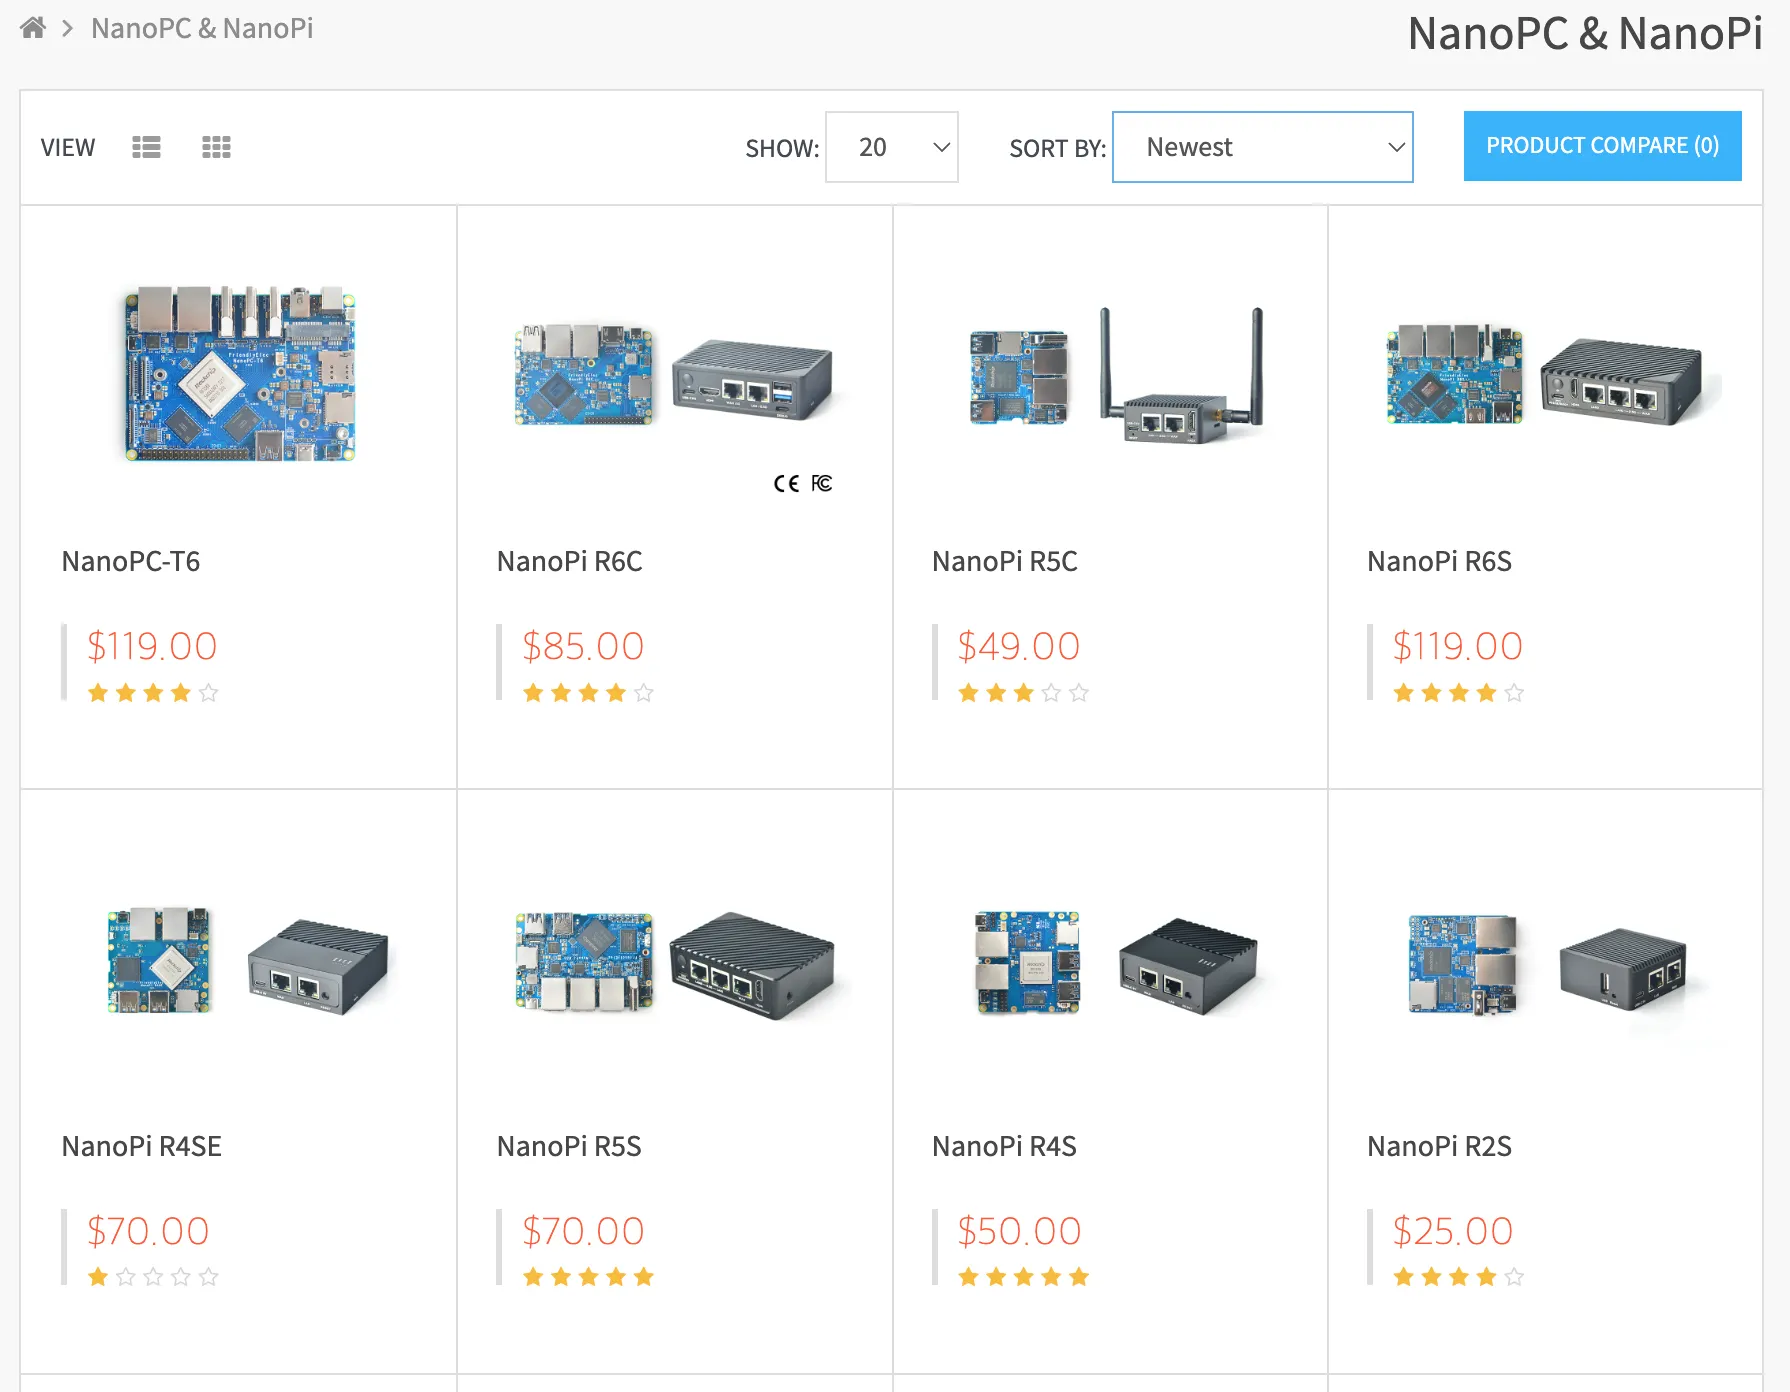This screenshot has width=1790, height=1392.
Task: Click the $119.00 price of NanoPi R6S
Action: point(1458,647)
